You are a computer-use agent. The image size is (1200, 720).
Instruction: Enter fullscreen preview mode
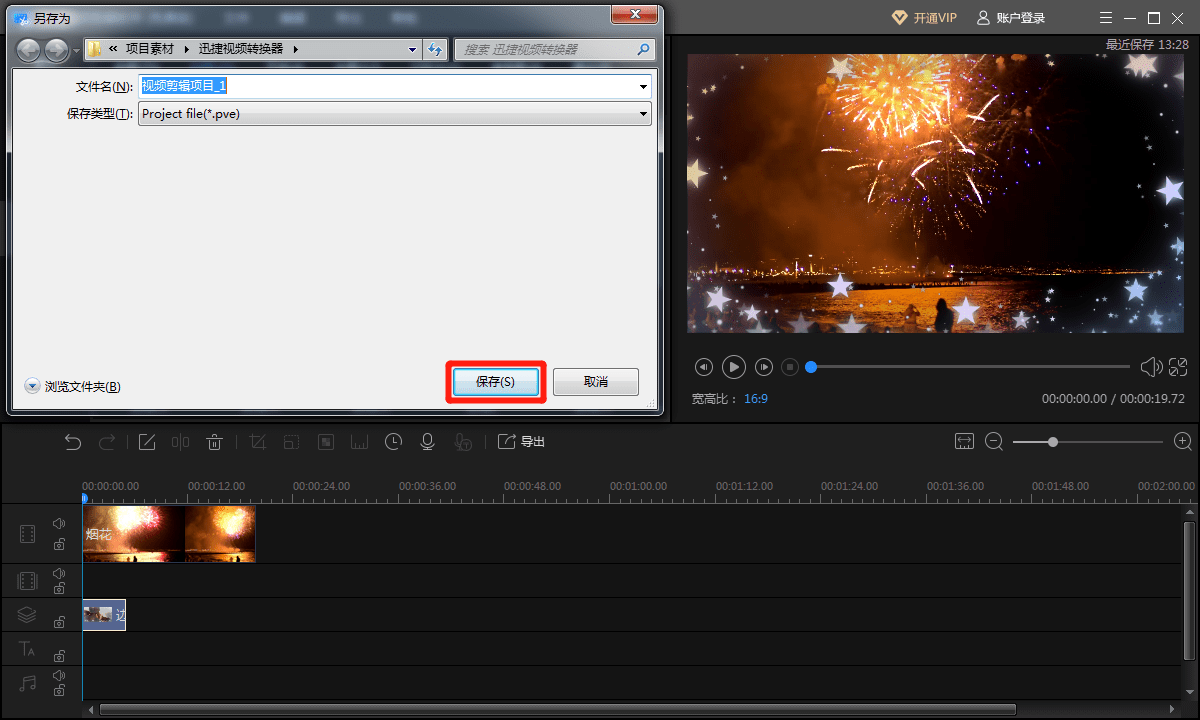click(x=1178, y=367)
